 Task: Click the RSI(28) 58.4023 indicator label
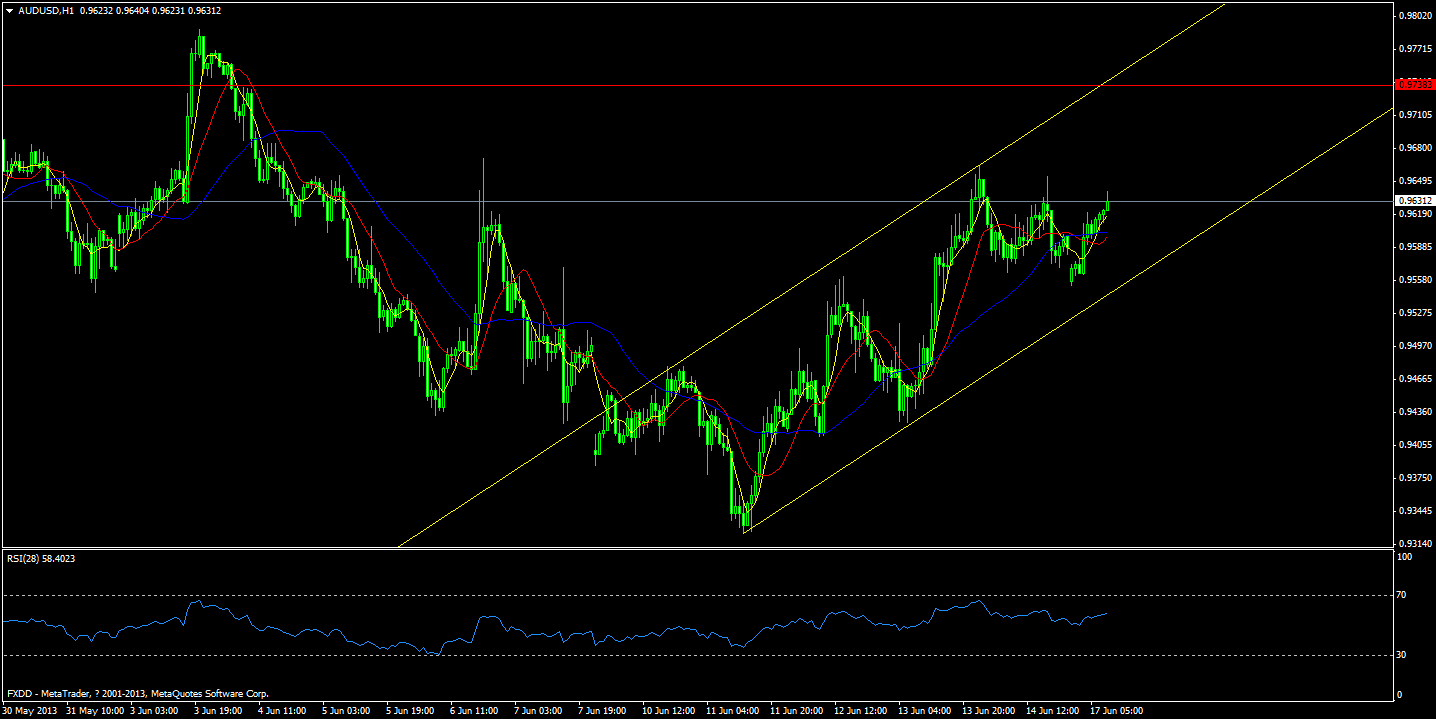point(41,559)
